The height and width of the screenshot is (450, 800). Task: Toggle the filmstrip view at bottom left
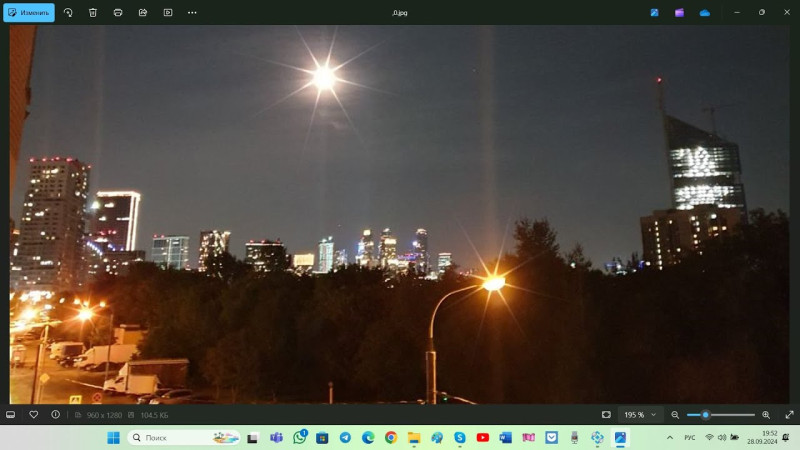[11, 414]
